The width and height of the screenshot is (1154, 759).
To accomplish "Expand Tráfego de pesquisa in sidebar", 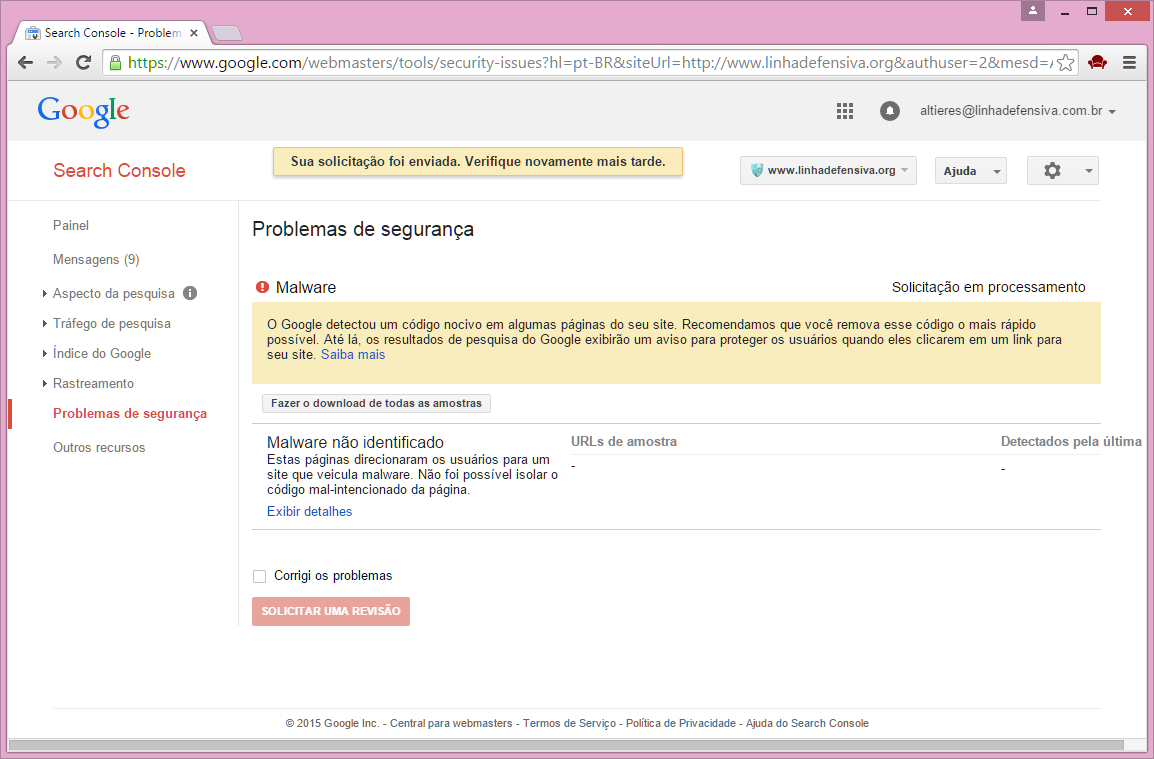I will pos(111,324).
